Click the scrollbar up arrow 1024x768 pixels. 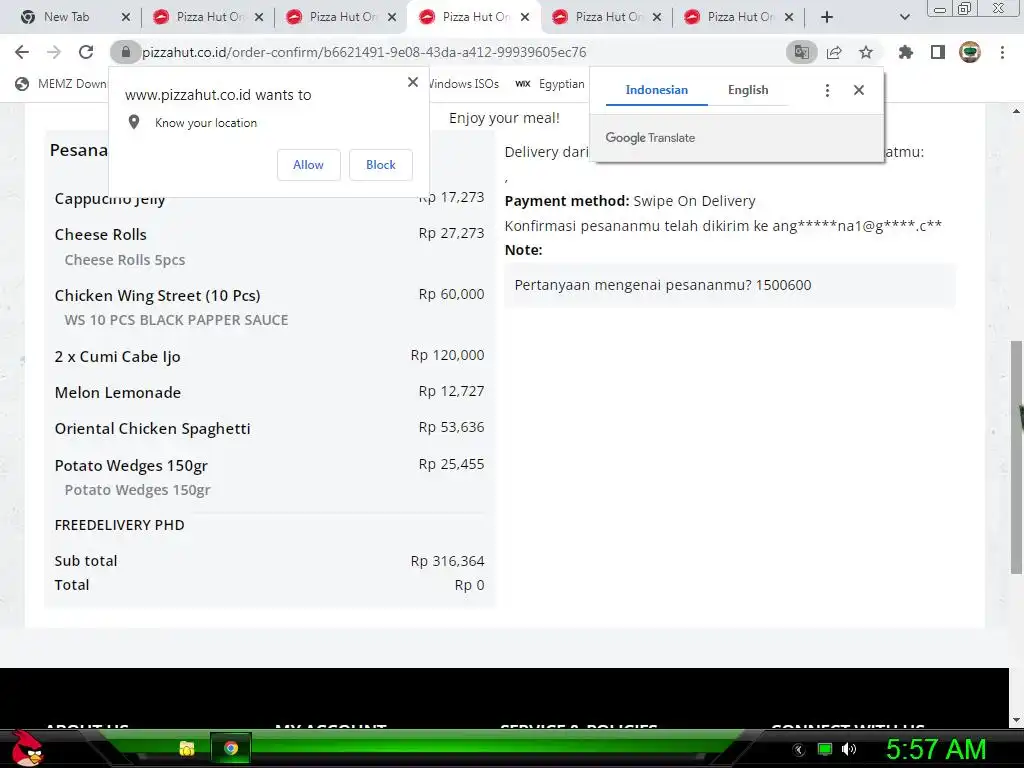click(x=1016, y=112)
